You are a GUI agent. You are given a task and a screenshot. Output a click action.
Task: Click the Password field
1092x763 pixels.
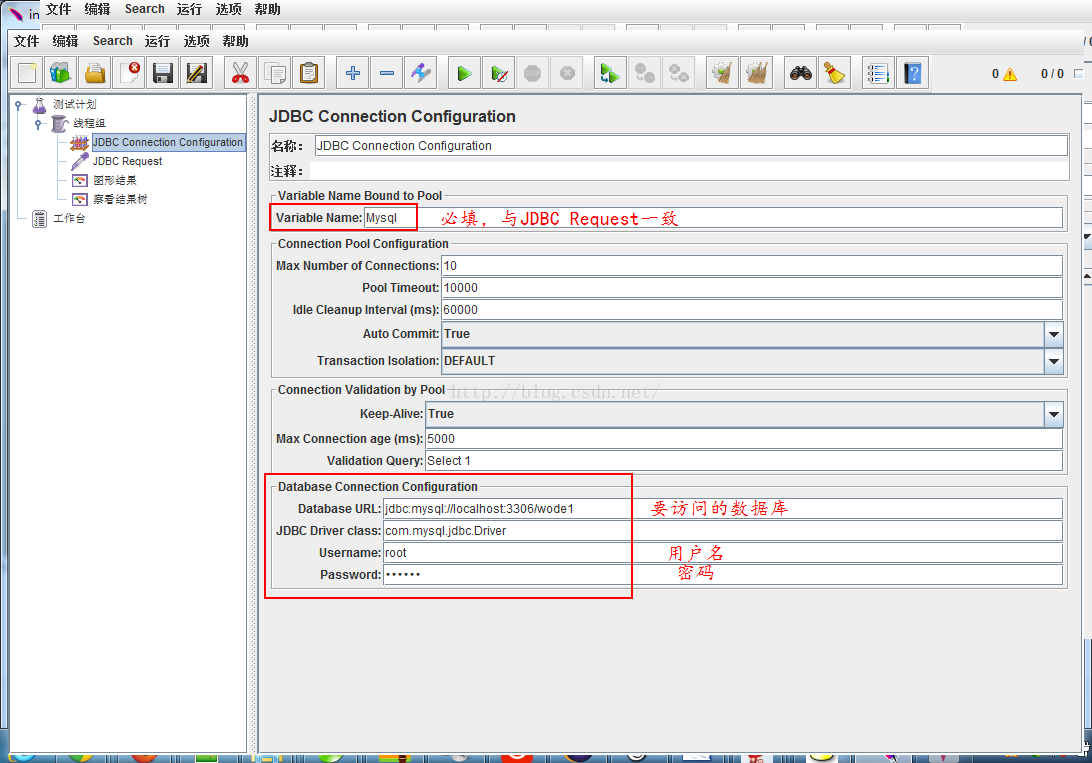[x=723, y=574]
